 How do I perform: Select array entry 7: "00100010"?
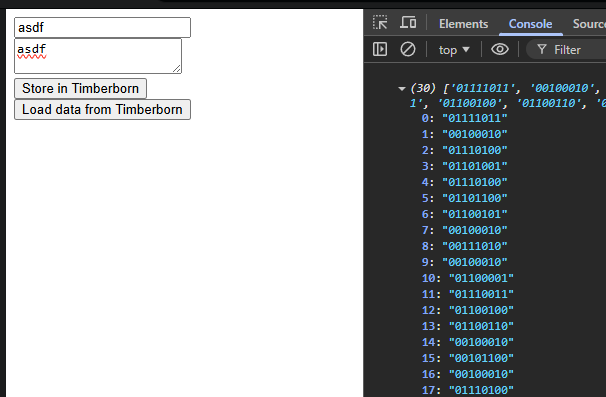pos(465,230)
